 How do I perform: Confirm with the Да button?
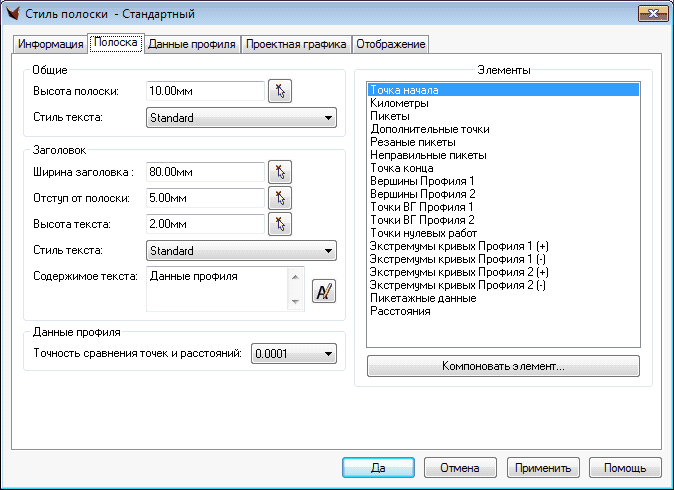378,467
